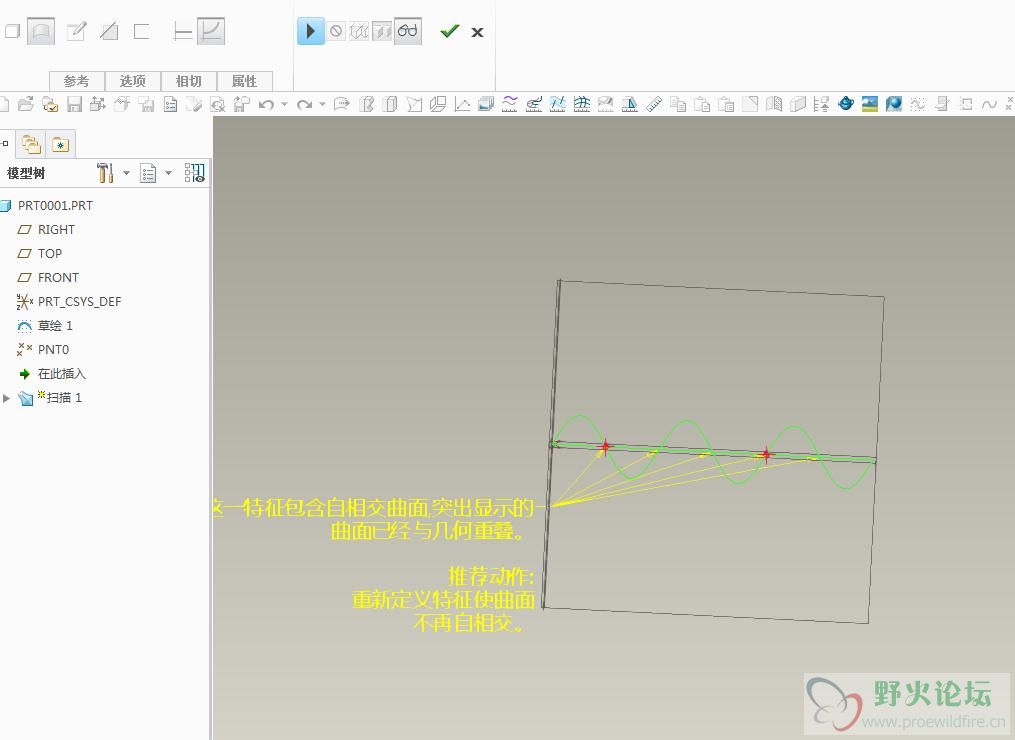This screenshot has height=740, width=1015.
Task: Click the copy icon in toolbar
Action: coord(678,104)
